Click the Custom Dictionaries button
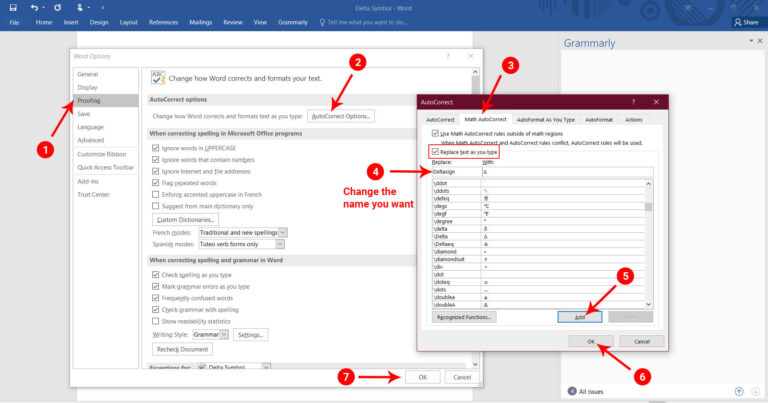This screenshot has width=768, height=403. [185, 219]
